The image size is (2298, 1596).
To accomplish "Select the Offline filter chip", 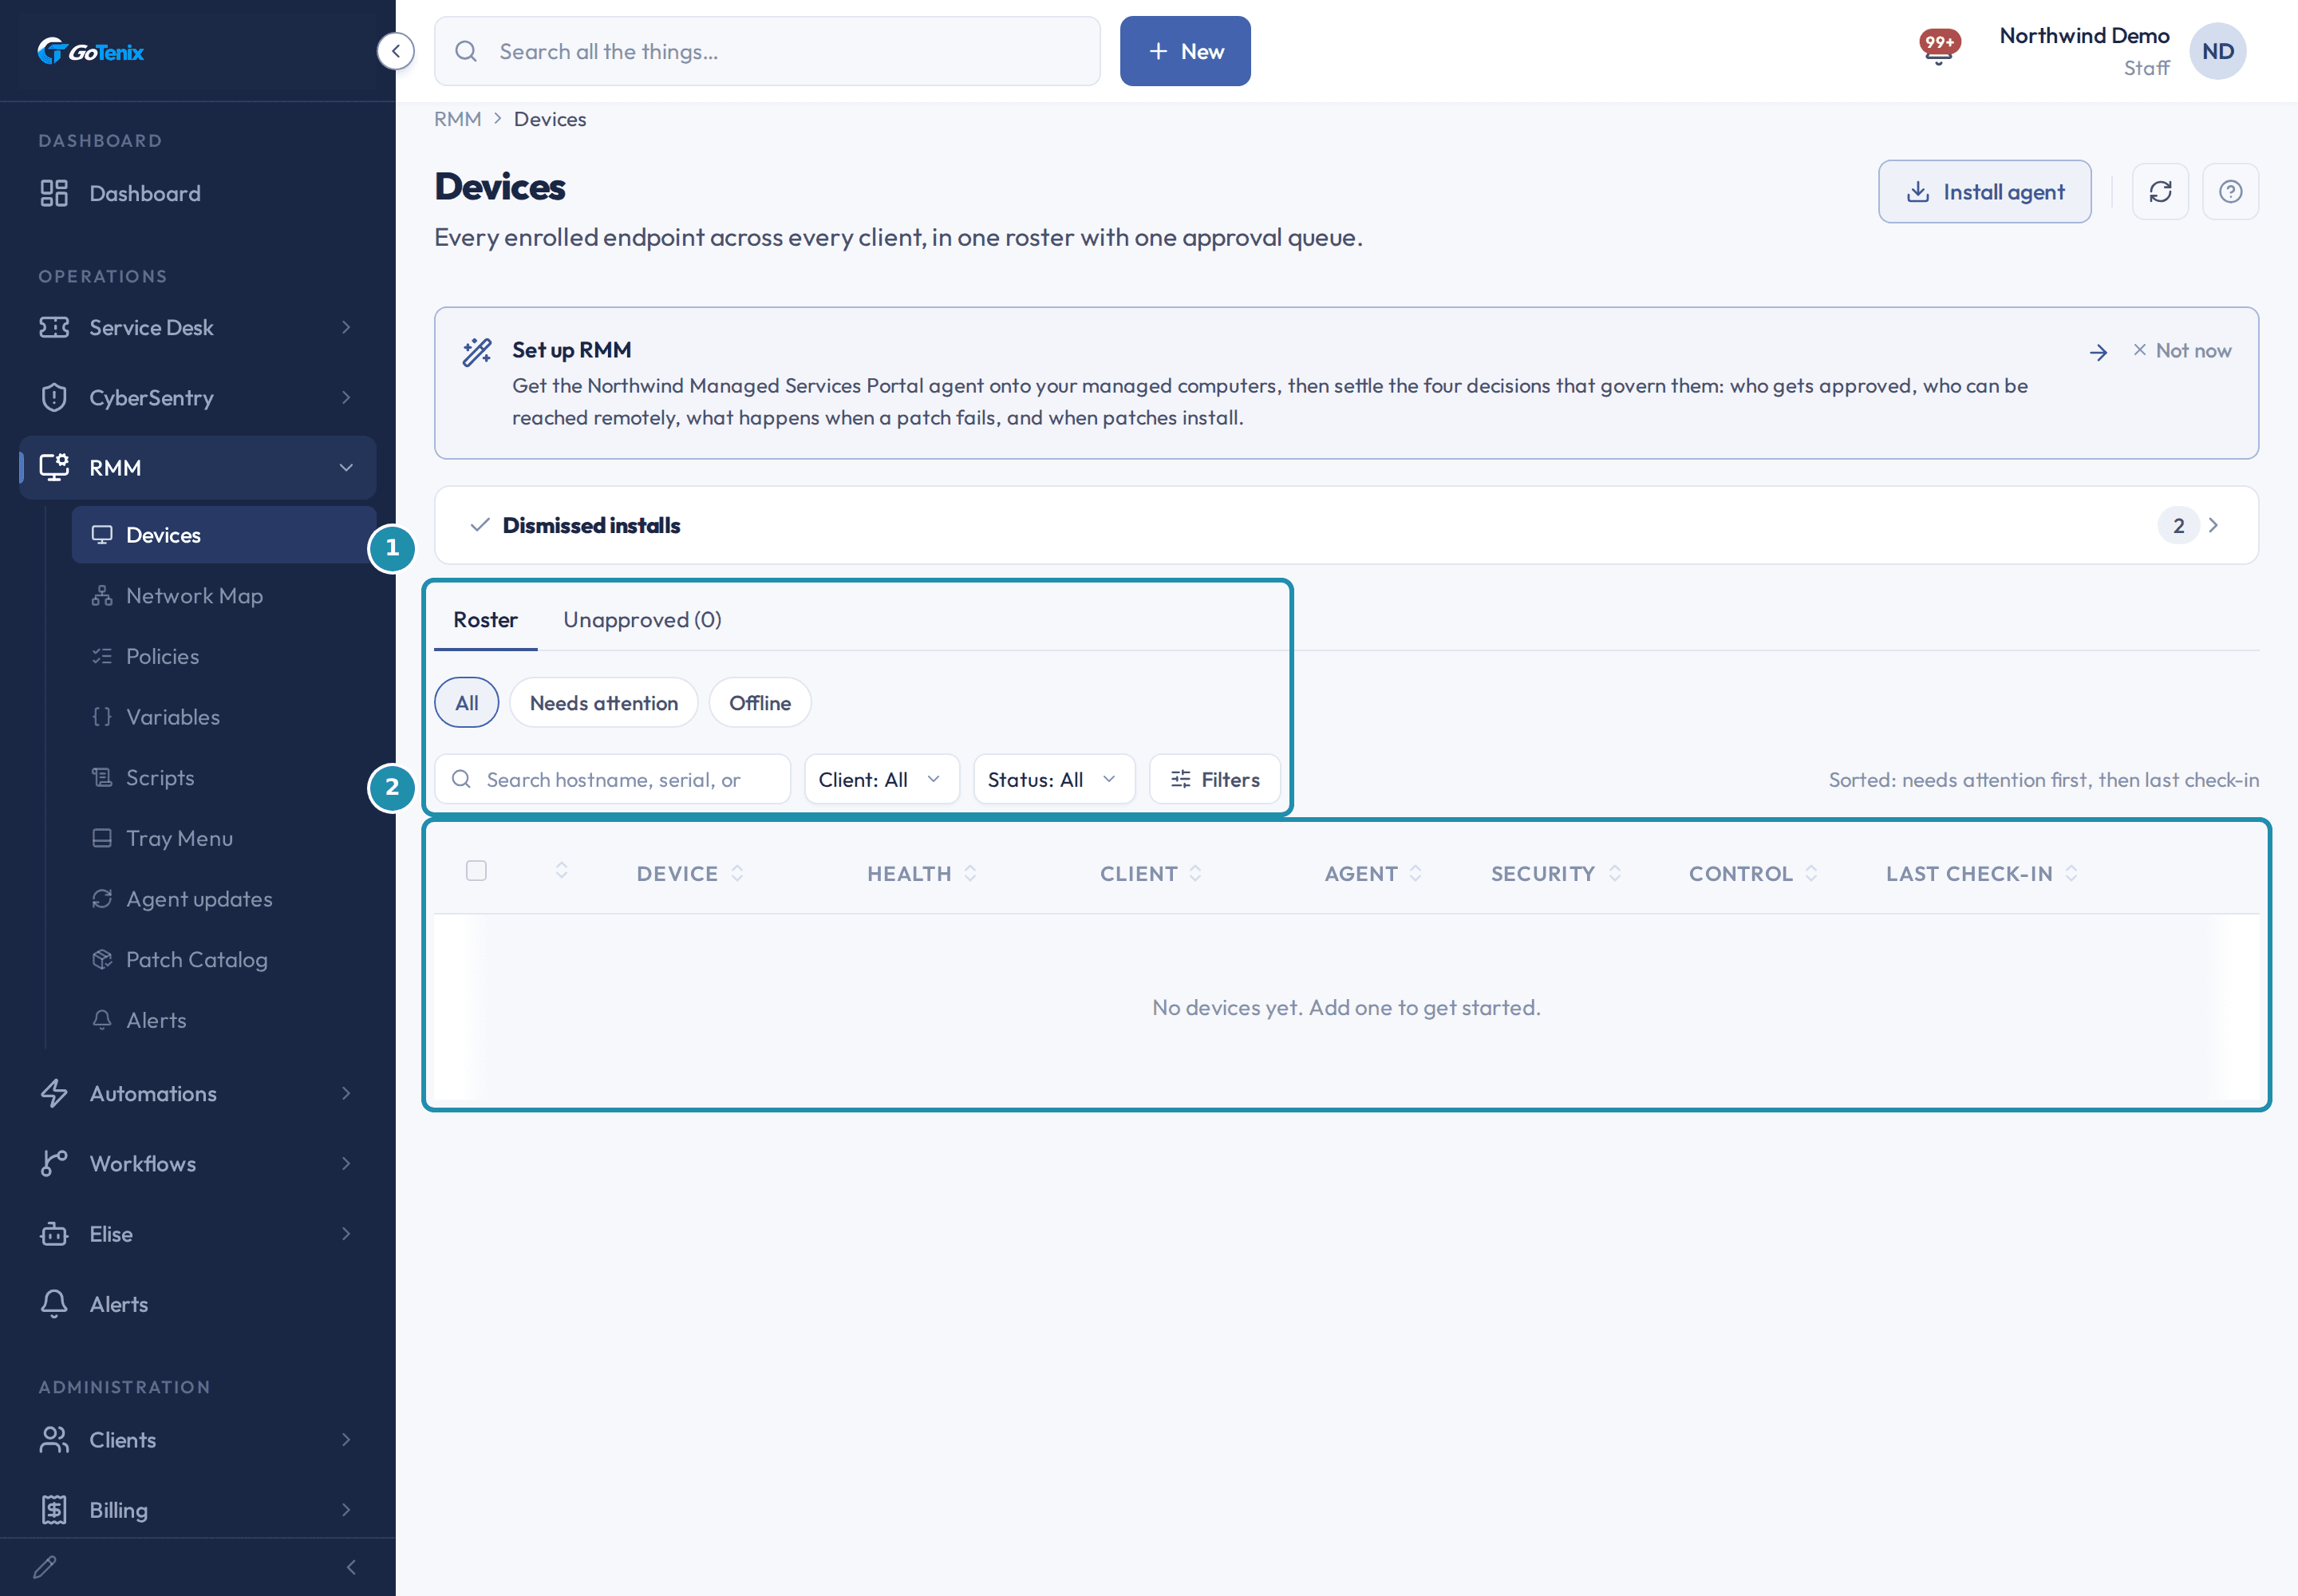I will [x=760, y=703].
